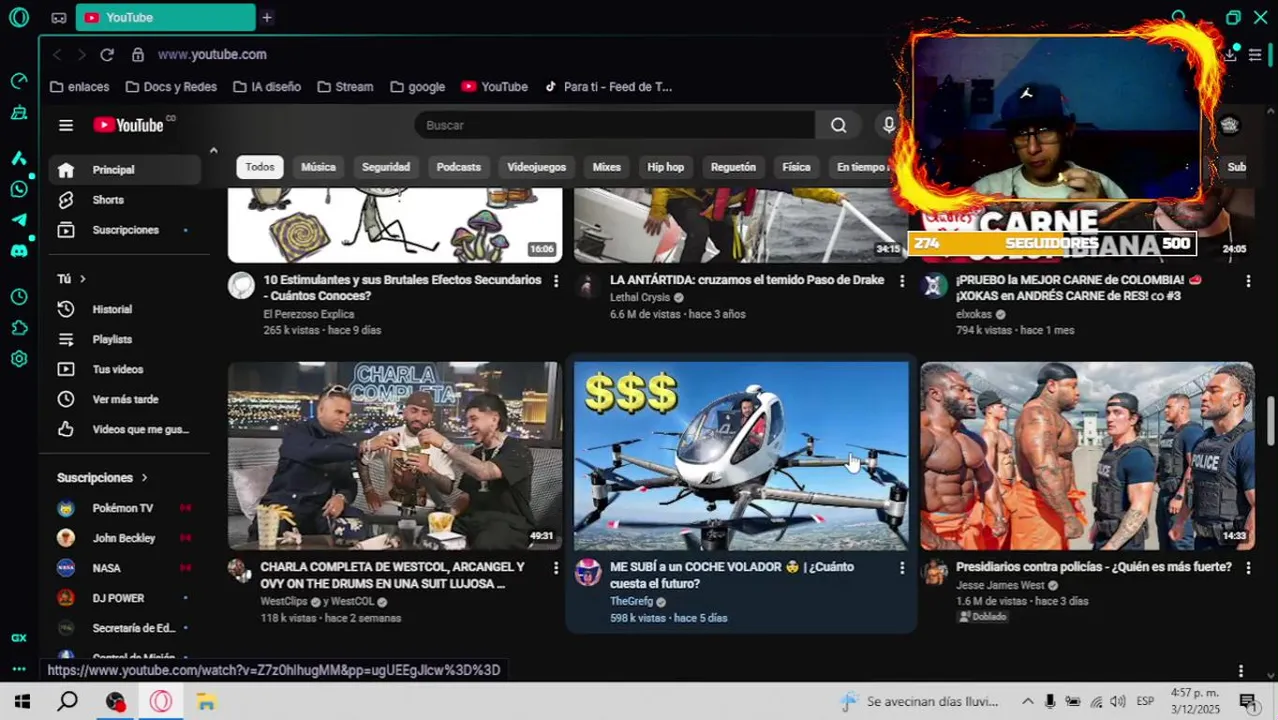Click into the Buscar search field

tap(615, 125)
